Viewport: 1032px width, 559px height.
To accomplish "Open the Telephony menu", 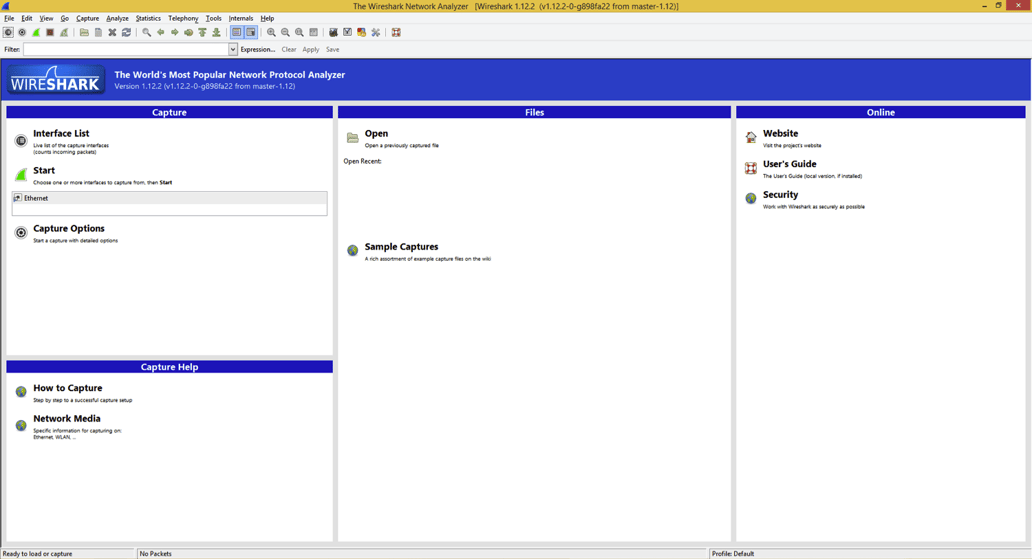I will (x=183, y=18).
